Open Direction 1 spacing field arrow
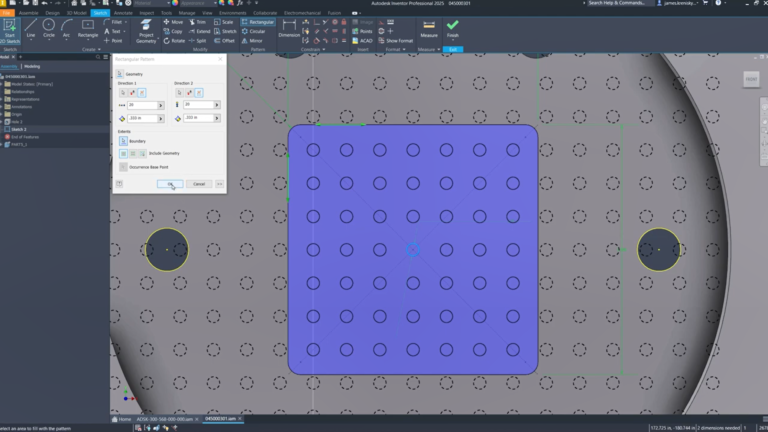 click(161, 119)
